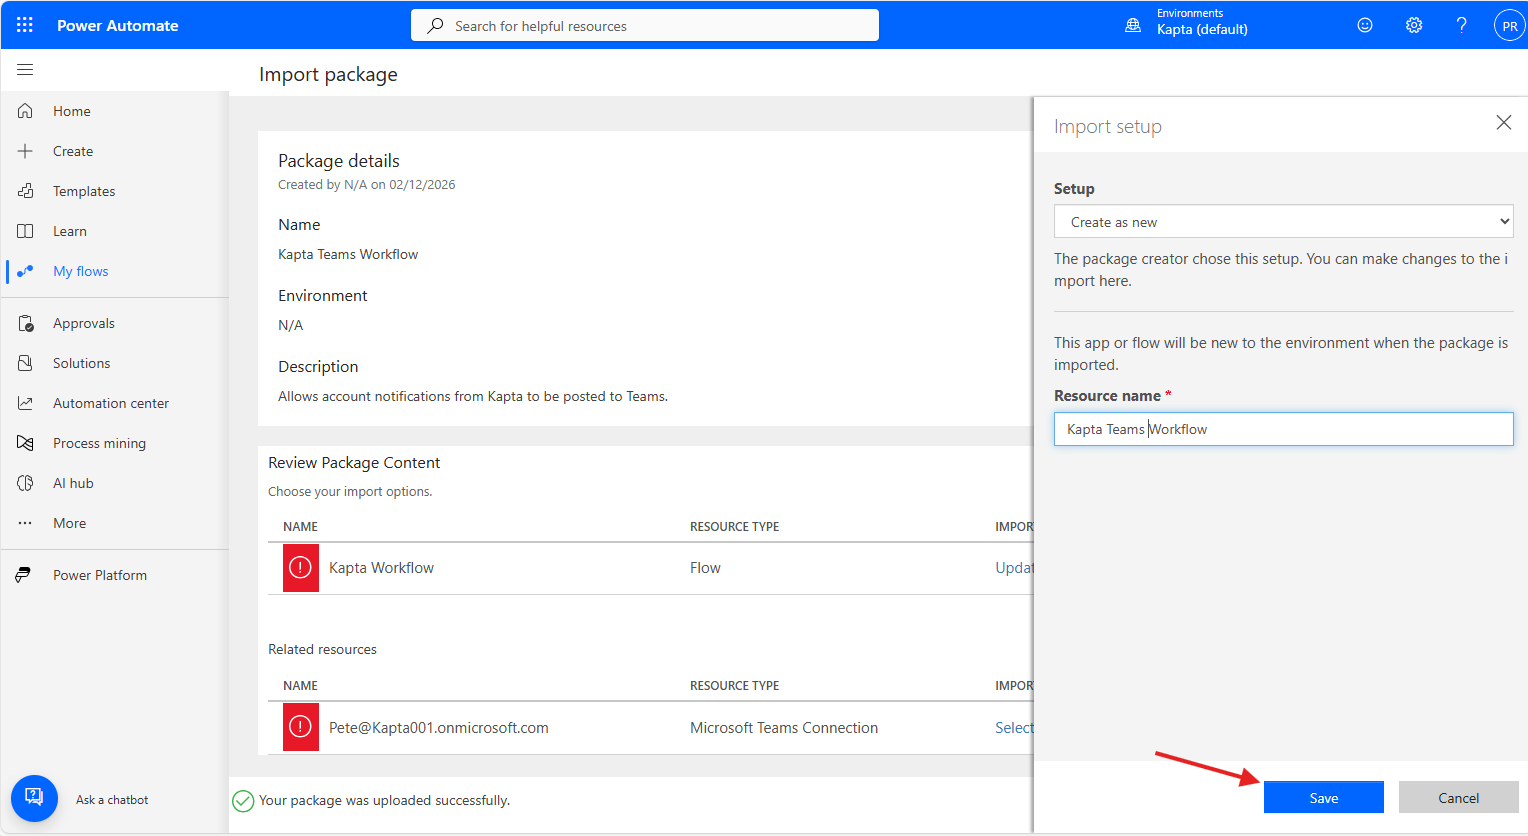Open the app launcher waffle icon
The height and width of the screenshot is (836, 1528).
[25, 25]
